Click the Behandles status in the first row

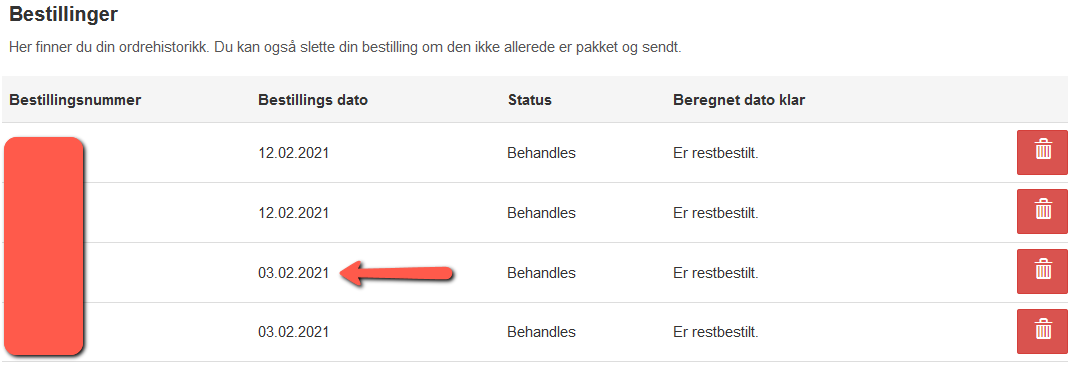click(541, 153)
